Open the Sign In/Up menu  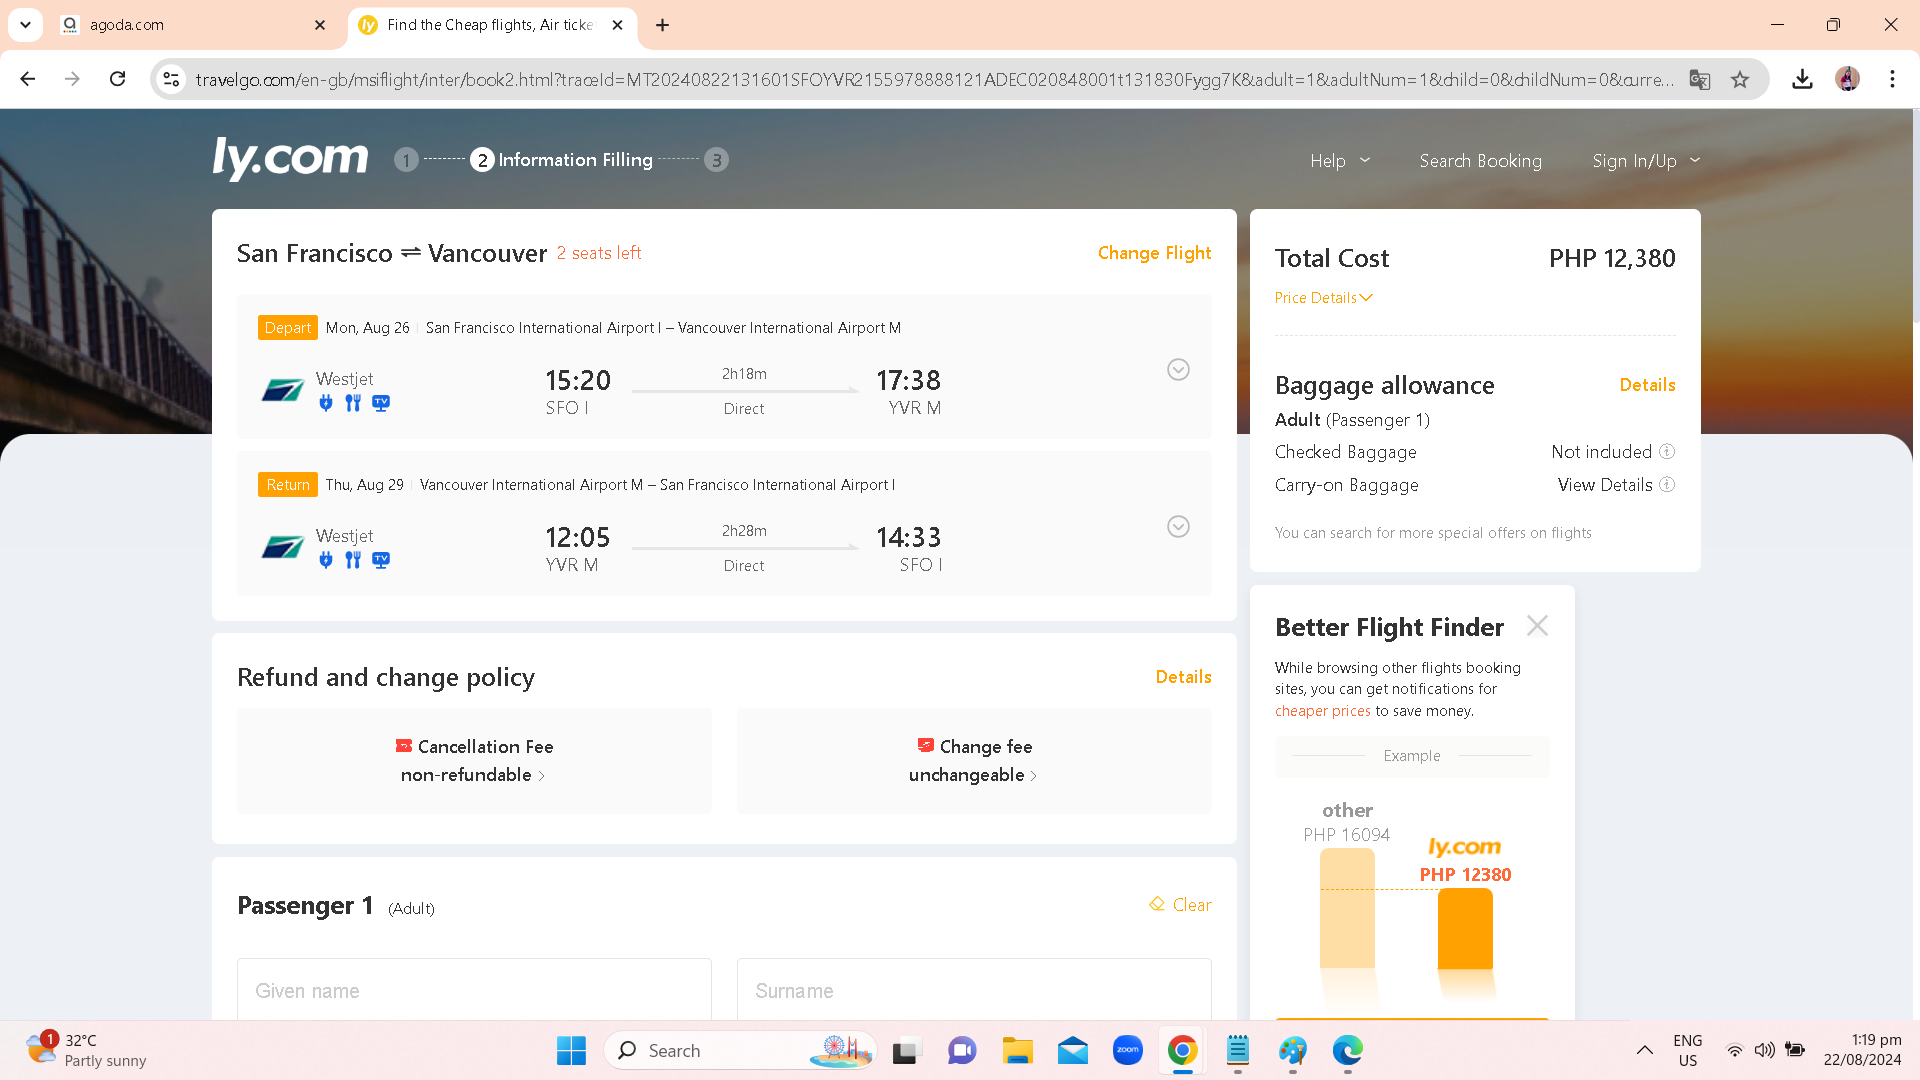[1645, 161]
